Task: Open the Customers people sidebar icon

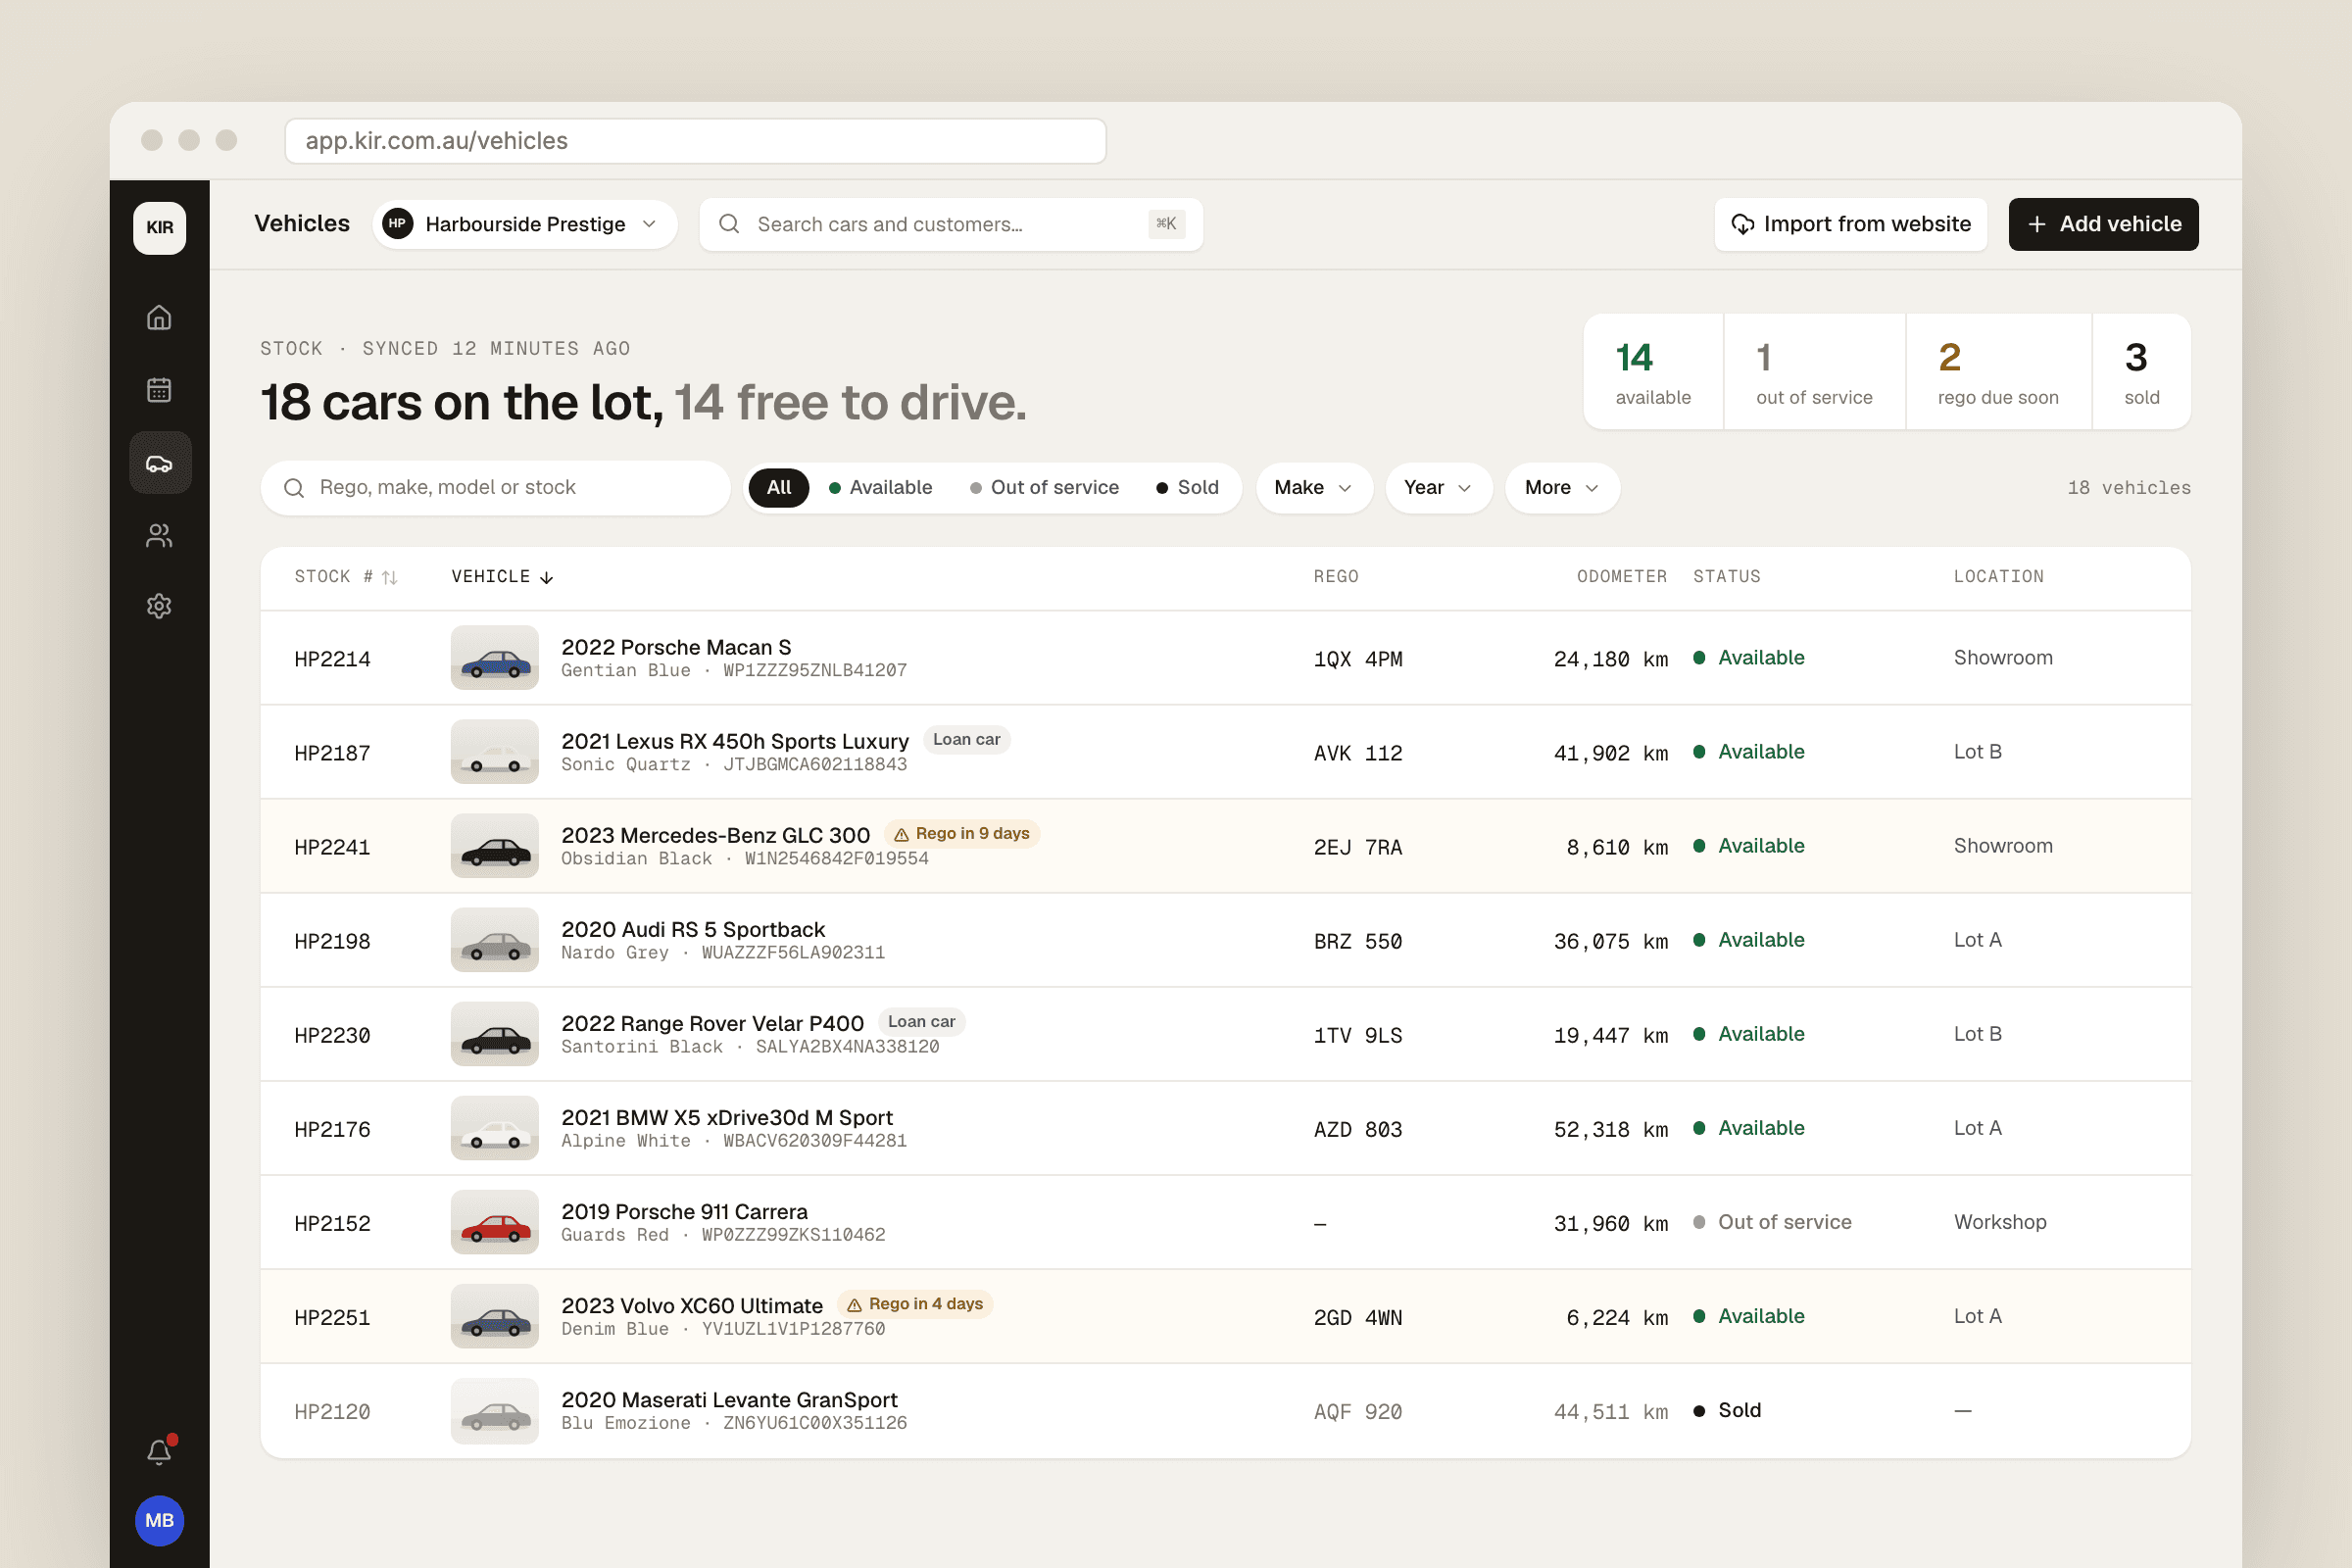Action: 159,536
